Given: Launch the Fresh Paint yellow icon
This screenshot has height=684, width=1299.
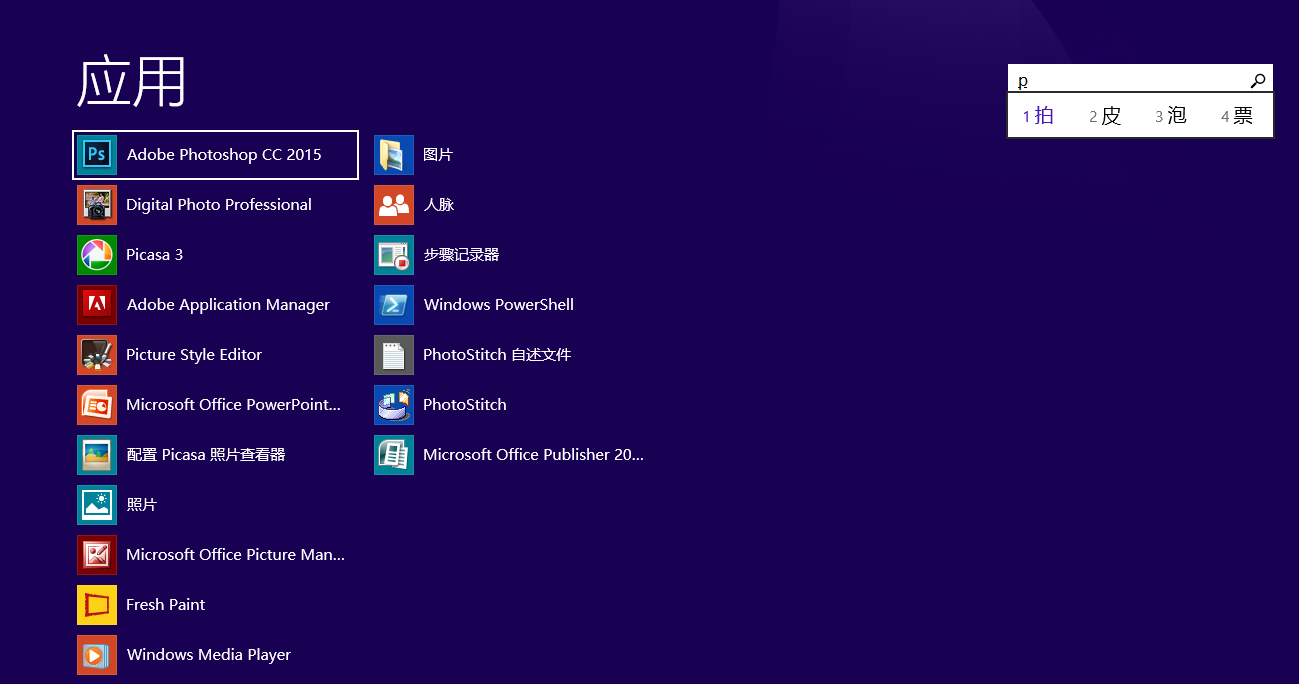Looking at the screenshot, I should (97, 605).
